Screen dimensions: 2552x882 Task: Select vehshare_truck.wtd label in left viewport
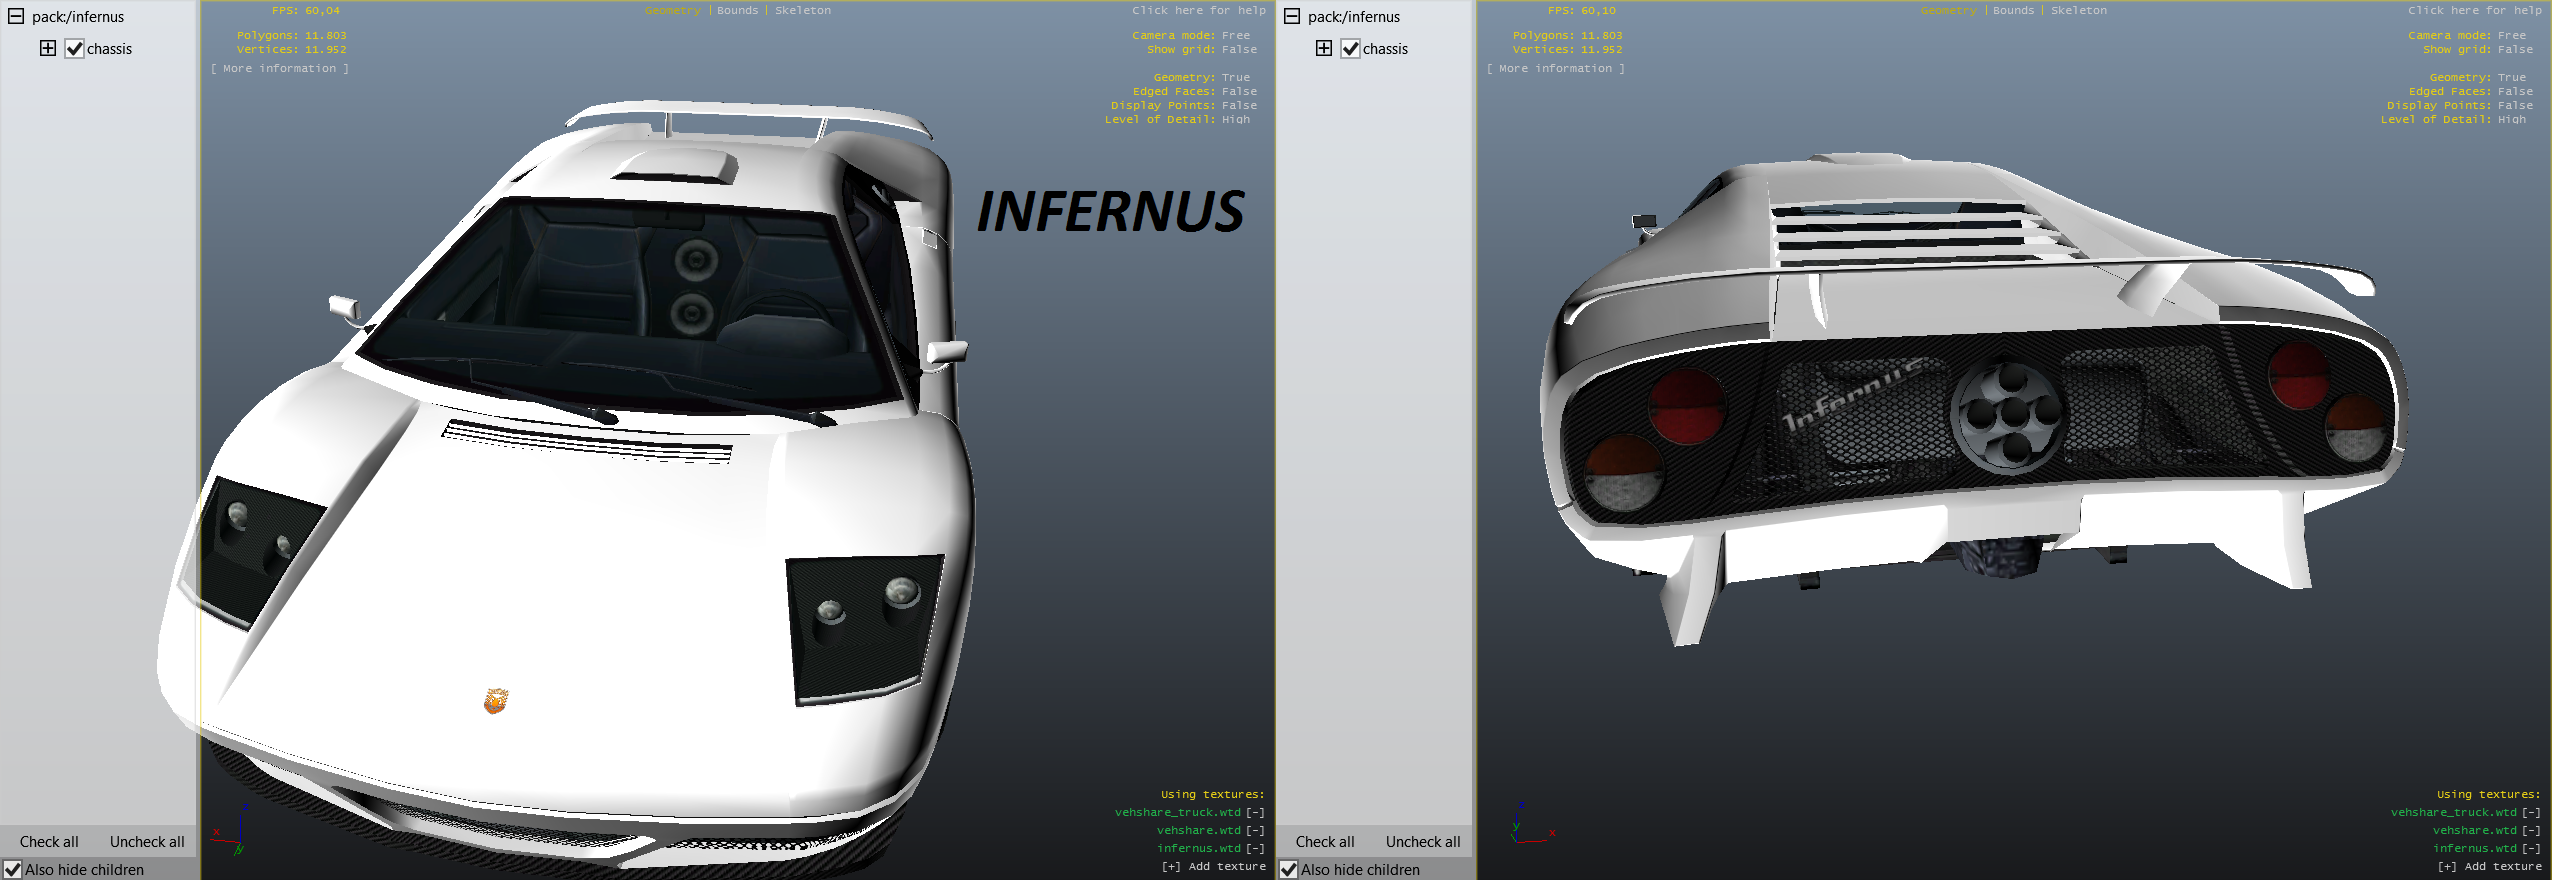point(1178,813)
